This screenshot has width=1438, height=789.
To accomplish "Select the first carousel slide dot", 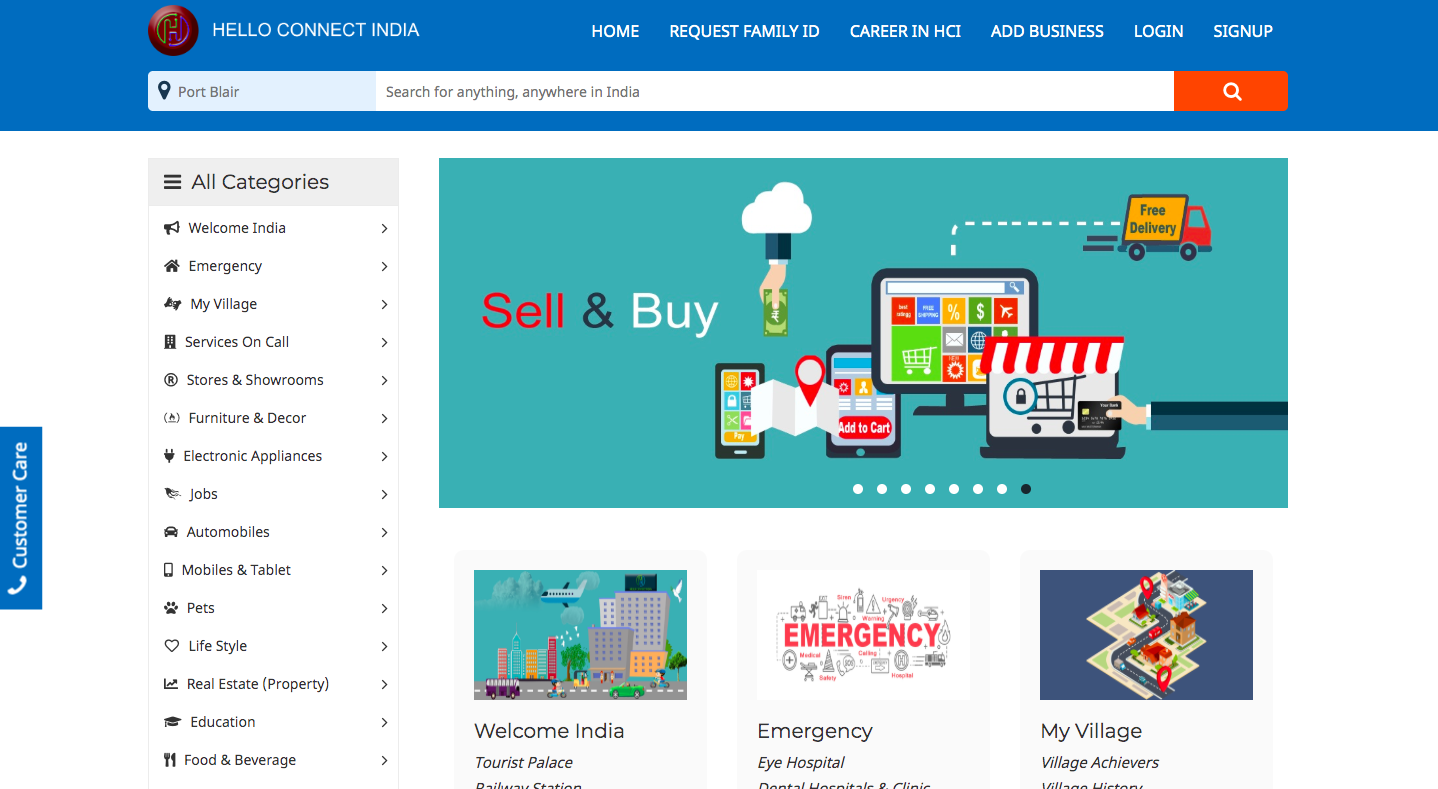I will (x=858, y=489).
